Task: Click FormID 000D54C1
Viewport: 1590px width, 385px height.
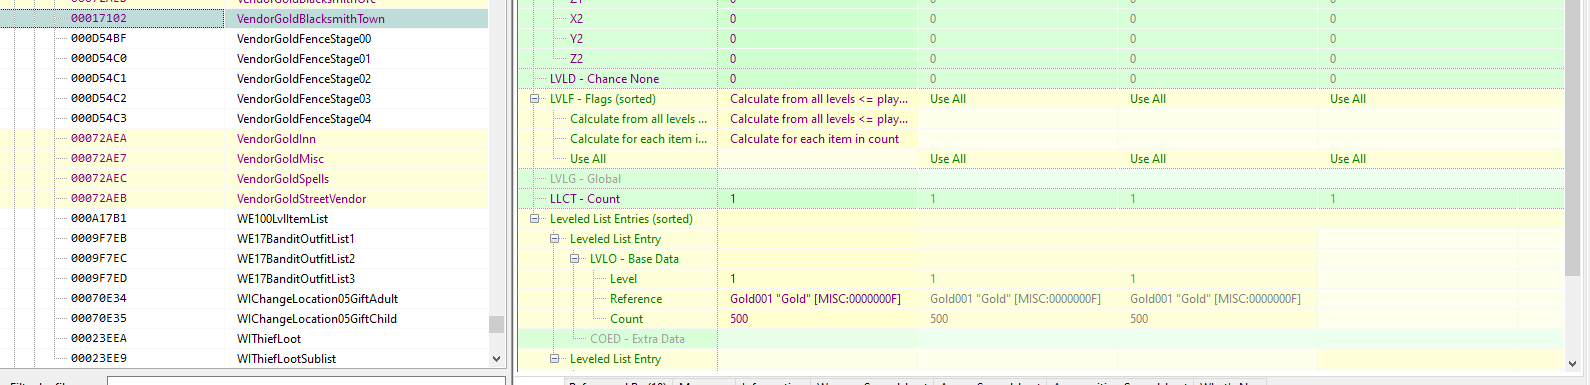Action: point(99,78)
